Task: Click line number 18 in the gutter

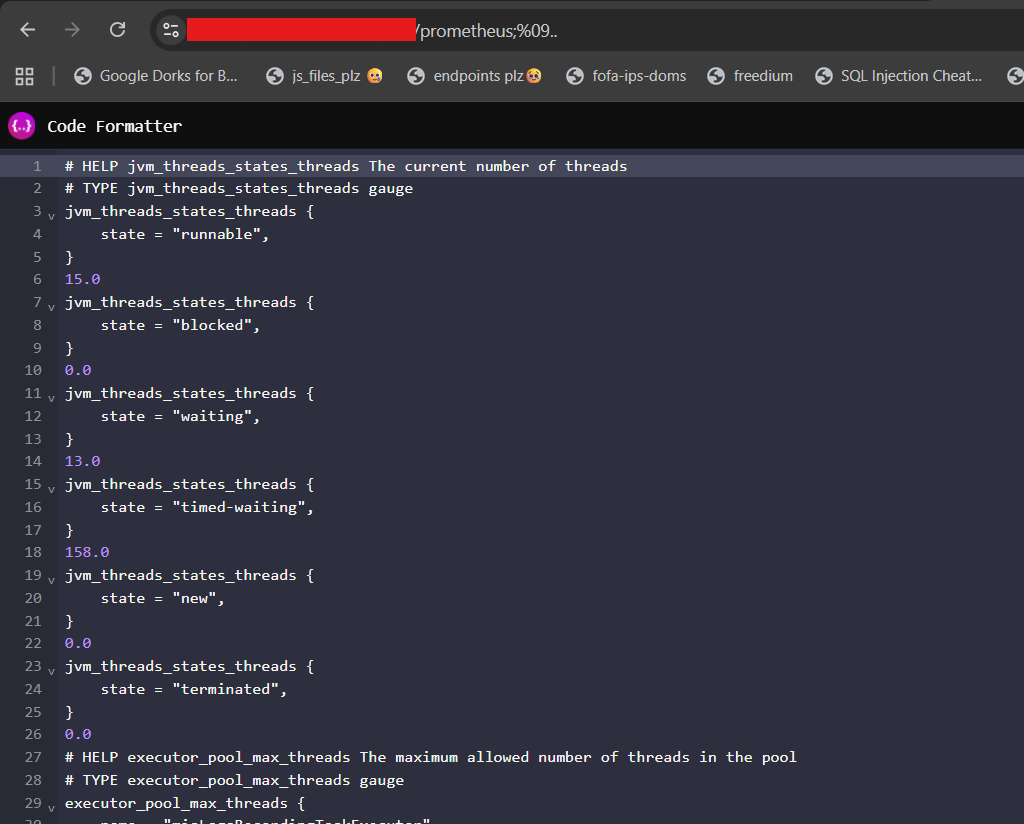Action: tap(33, 552)
